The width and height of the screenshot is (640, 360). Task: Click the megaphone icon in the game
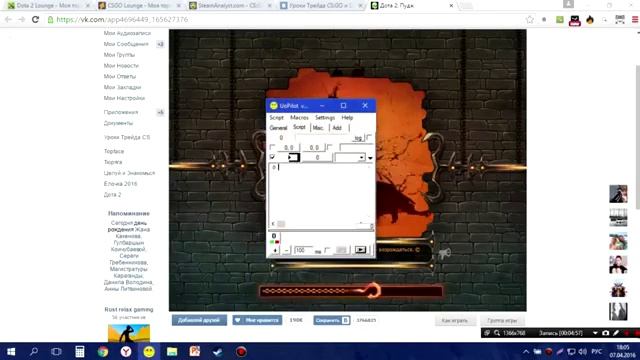(x=444, y=253)
